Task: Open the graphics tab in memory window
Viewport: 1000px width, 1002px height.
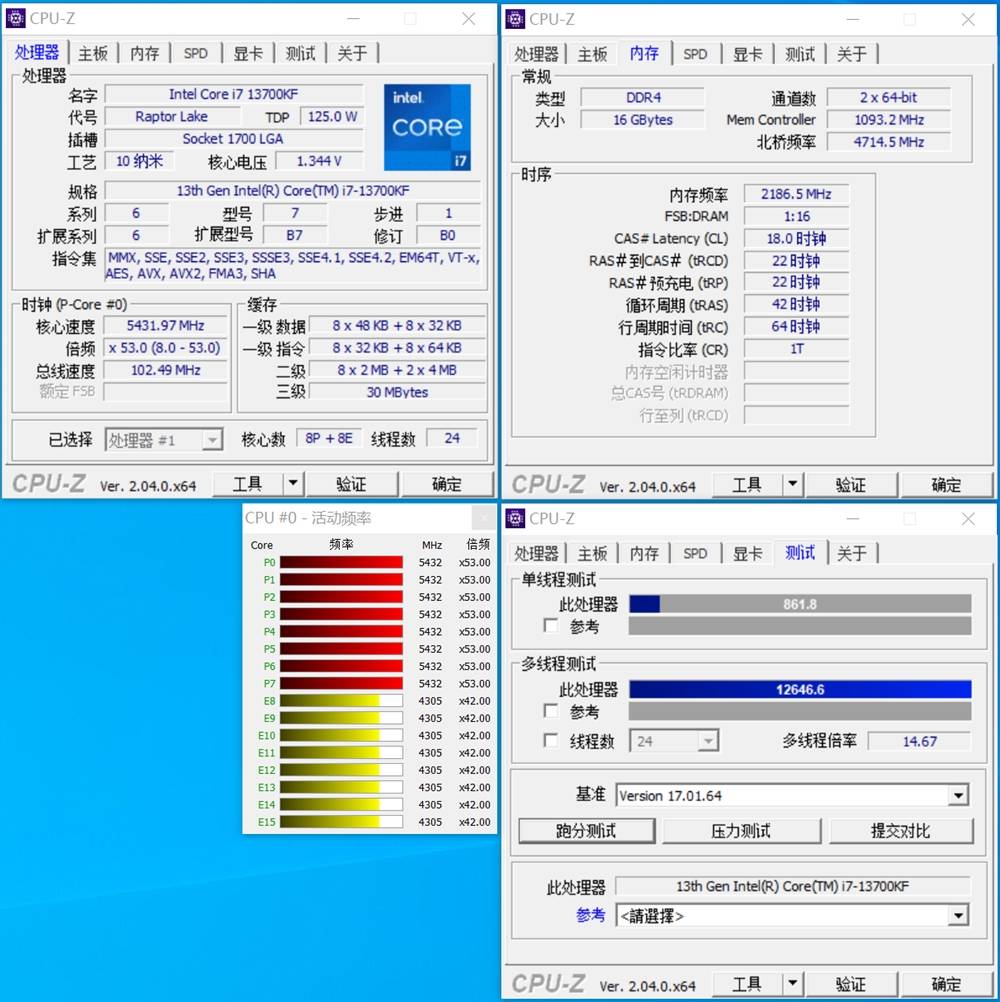Action: click(x=748, y=54)
